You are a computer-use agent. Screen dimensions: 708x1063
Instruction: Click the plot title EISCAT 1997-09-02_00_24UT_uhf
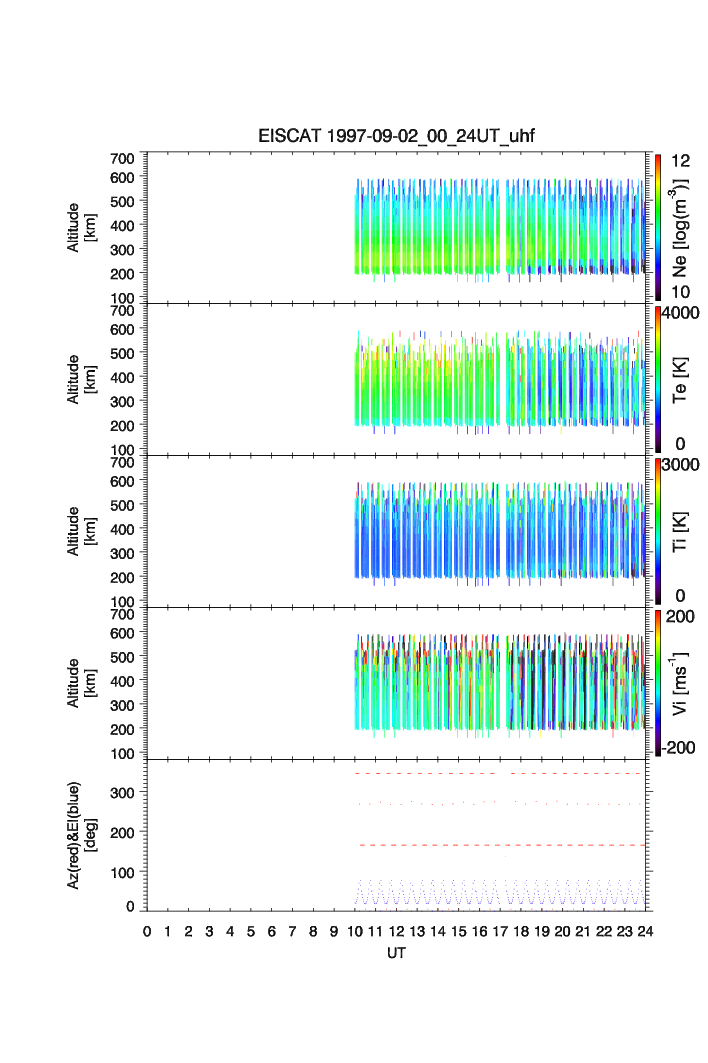coord(396,136)
